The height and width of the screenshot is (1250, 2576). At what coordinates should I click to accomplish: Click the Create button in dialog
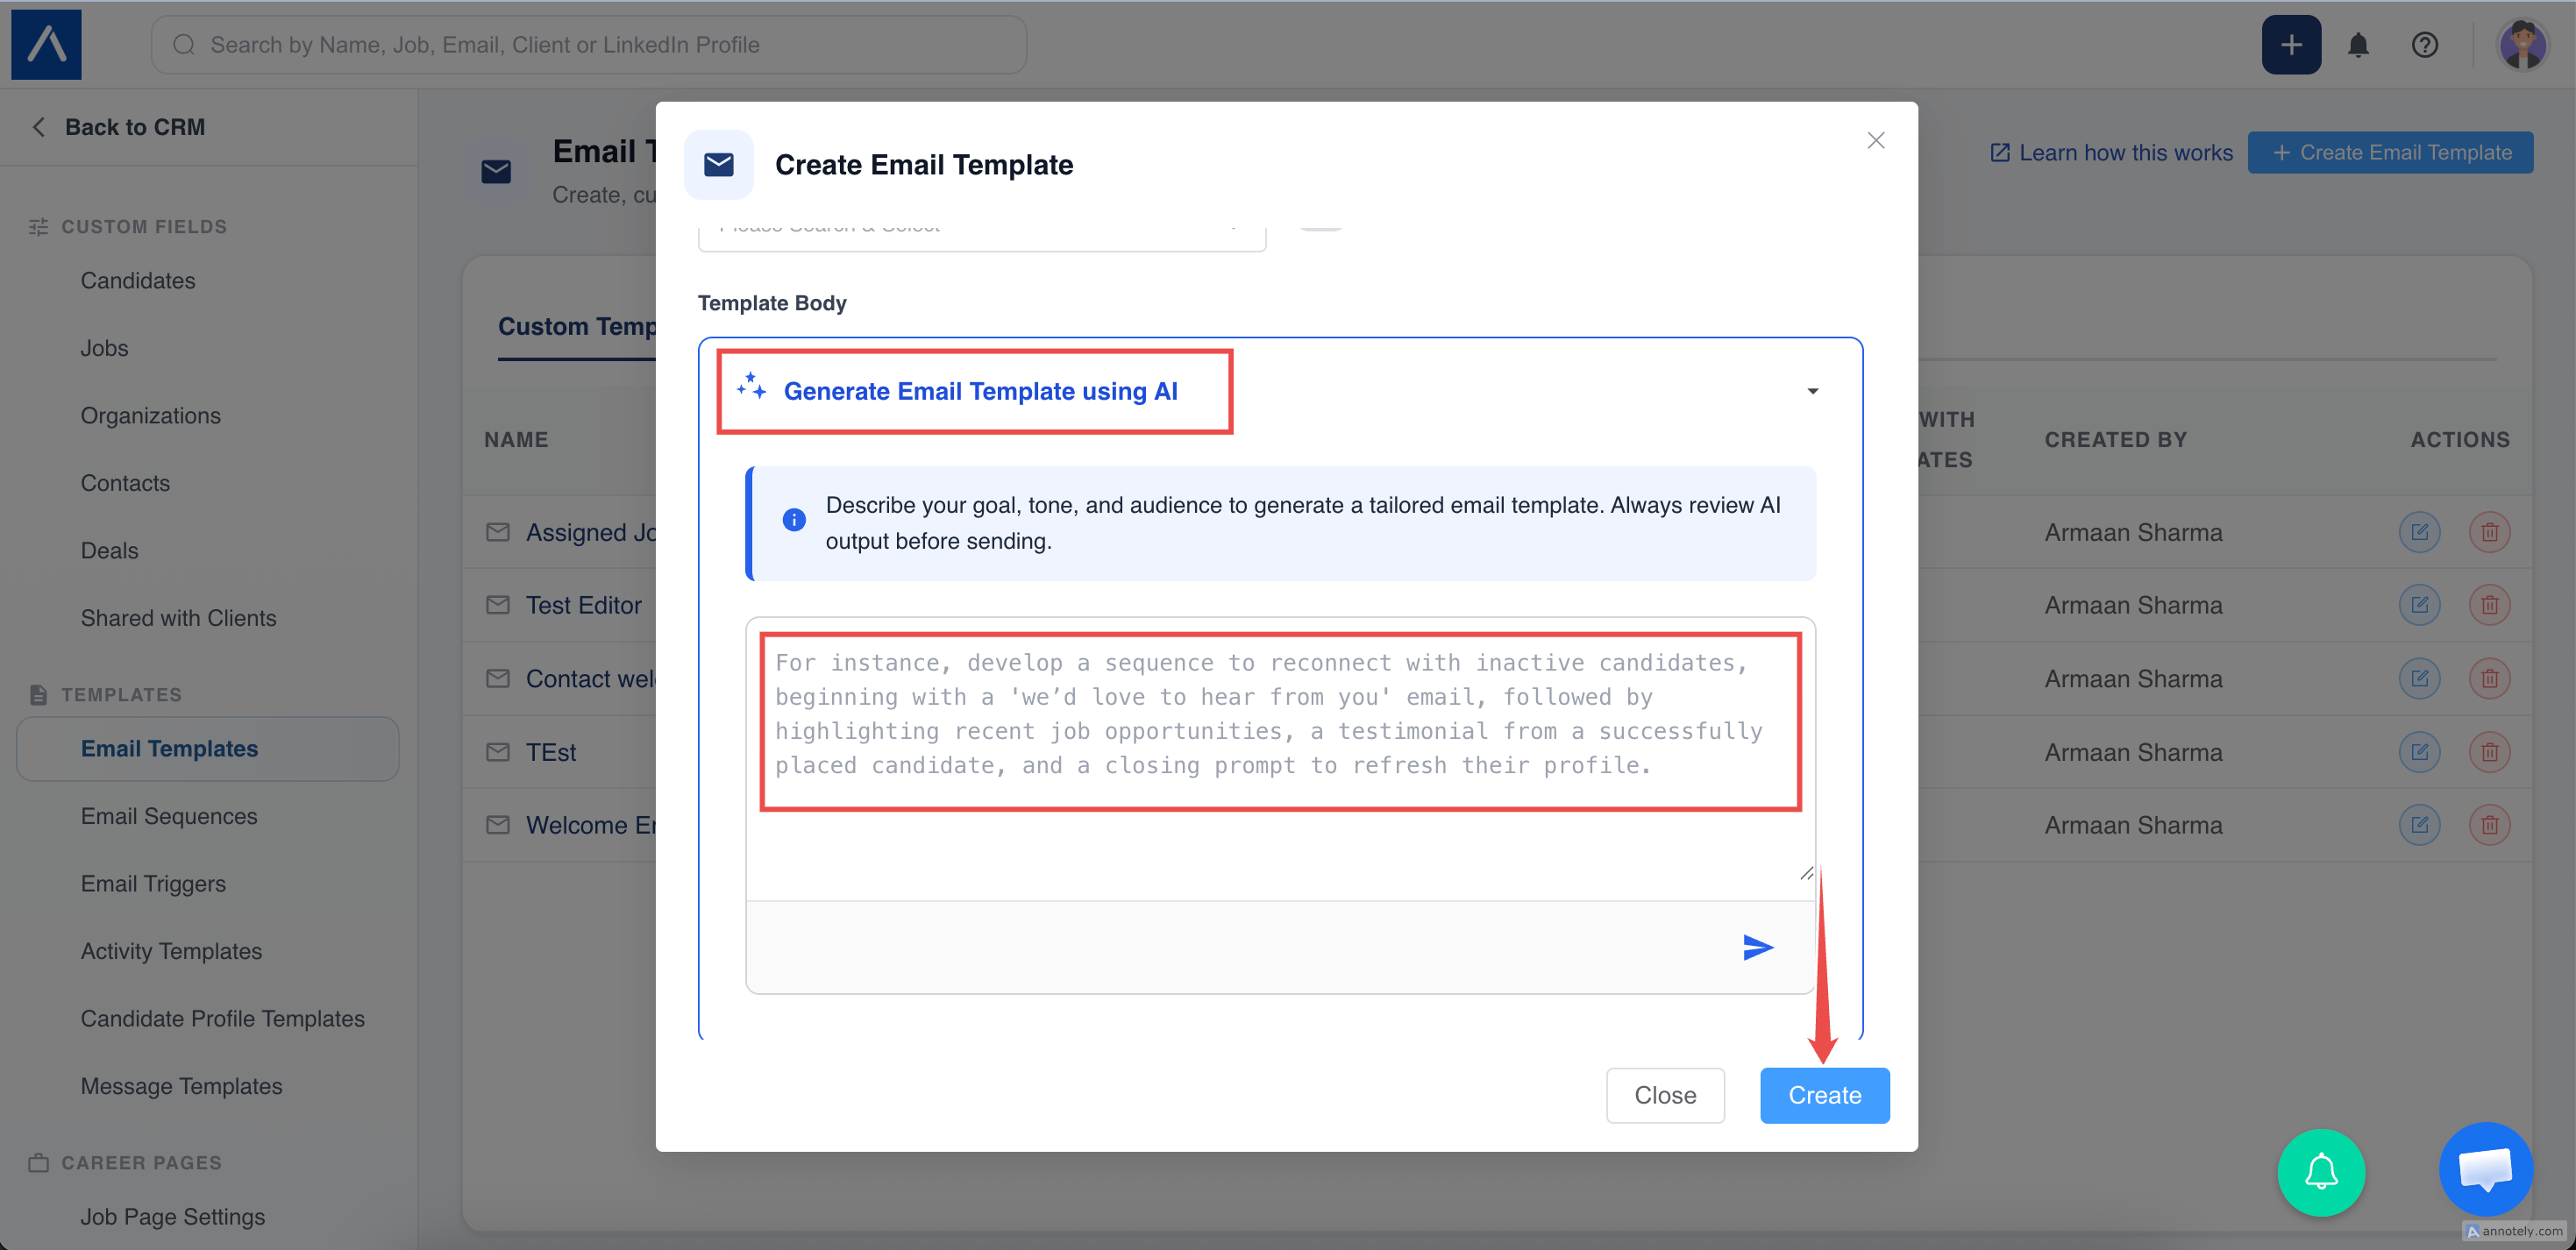coord(1824,1095)
